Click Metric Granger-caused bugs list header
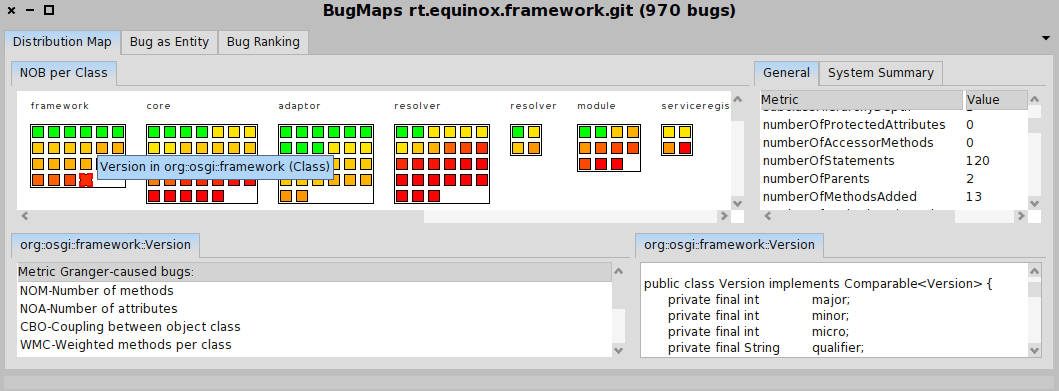Screen dimensions: 1059x391 [314, 272]
